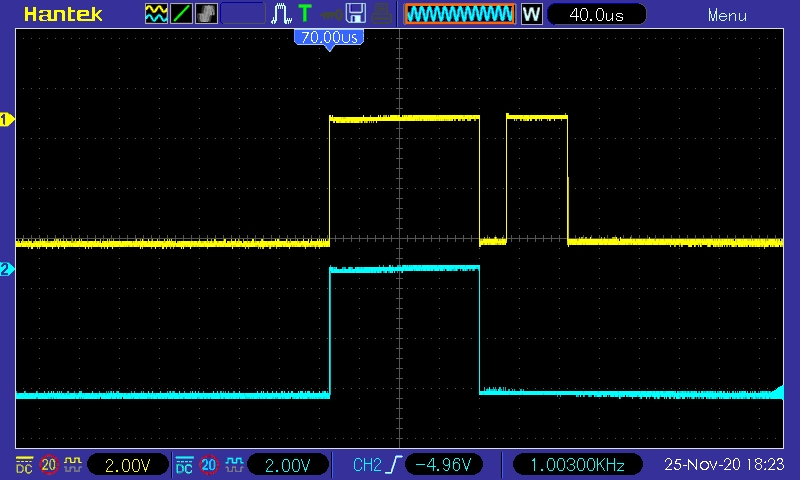800x480 pixels.
Task: Toggle CH2 DC coupling indicator
Action: coord(184,465)
